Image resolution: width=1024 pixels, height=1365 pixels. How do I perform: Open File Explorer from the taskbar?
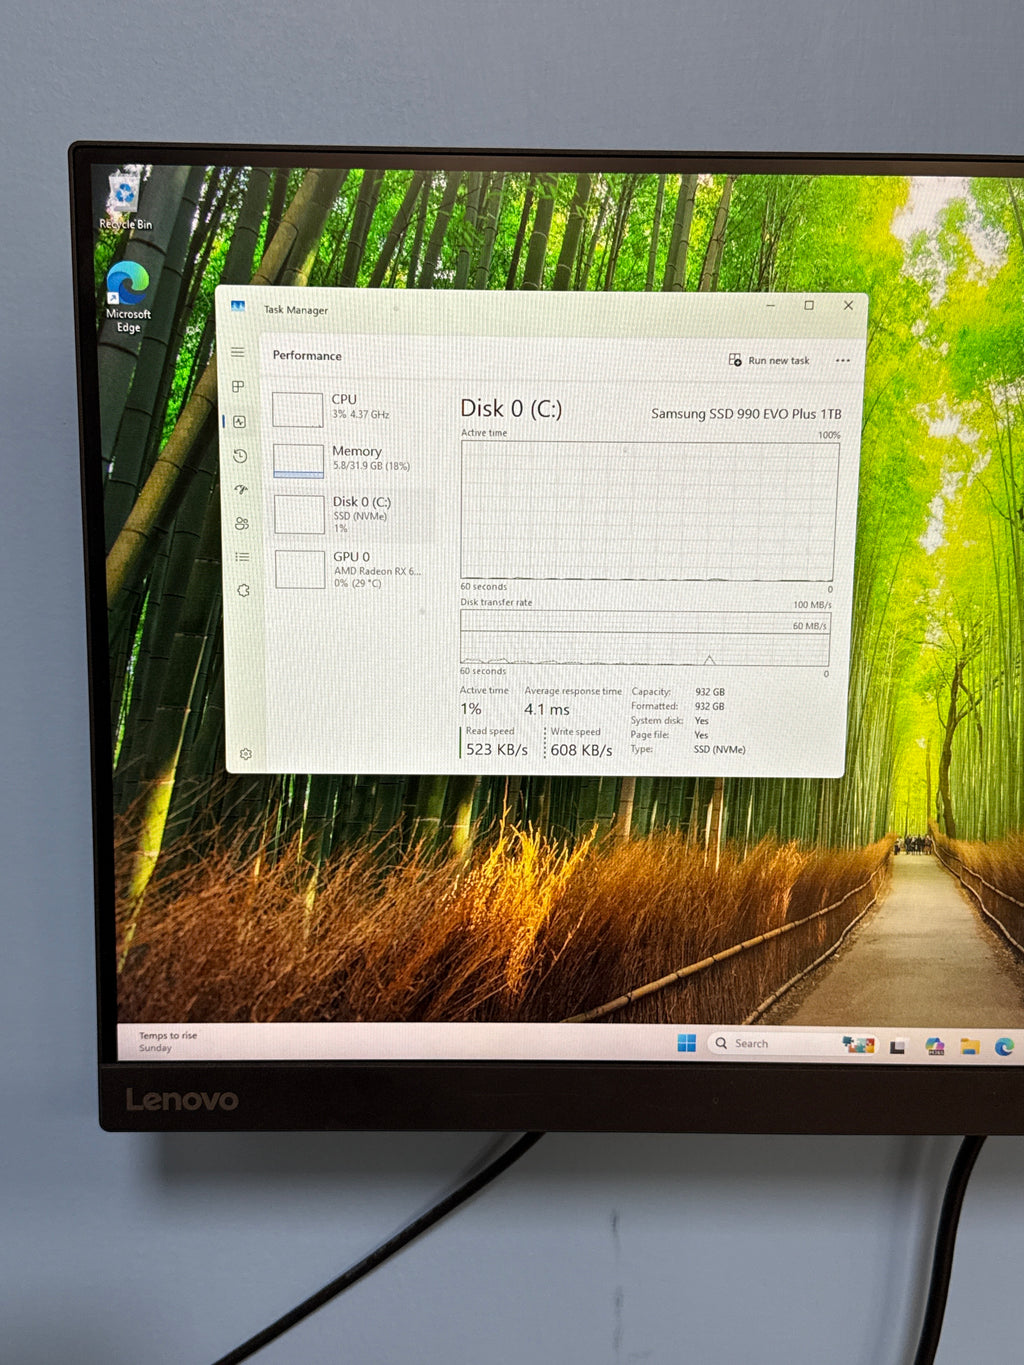(x=969, y=1046)
